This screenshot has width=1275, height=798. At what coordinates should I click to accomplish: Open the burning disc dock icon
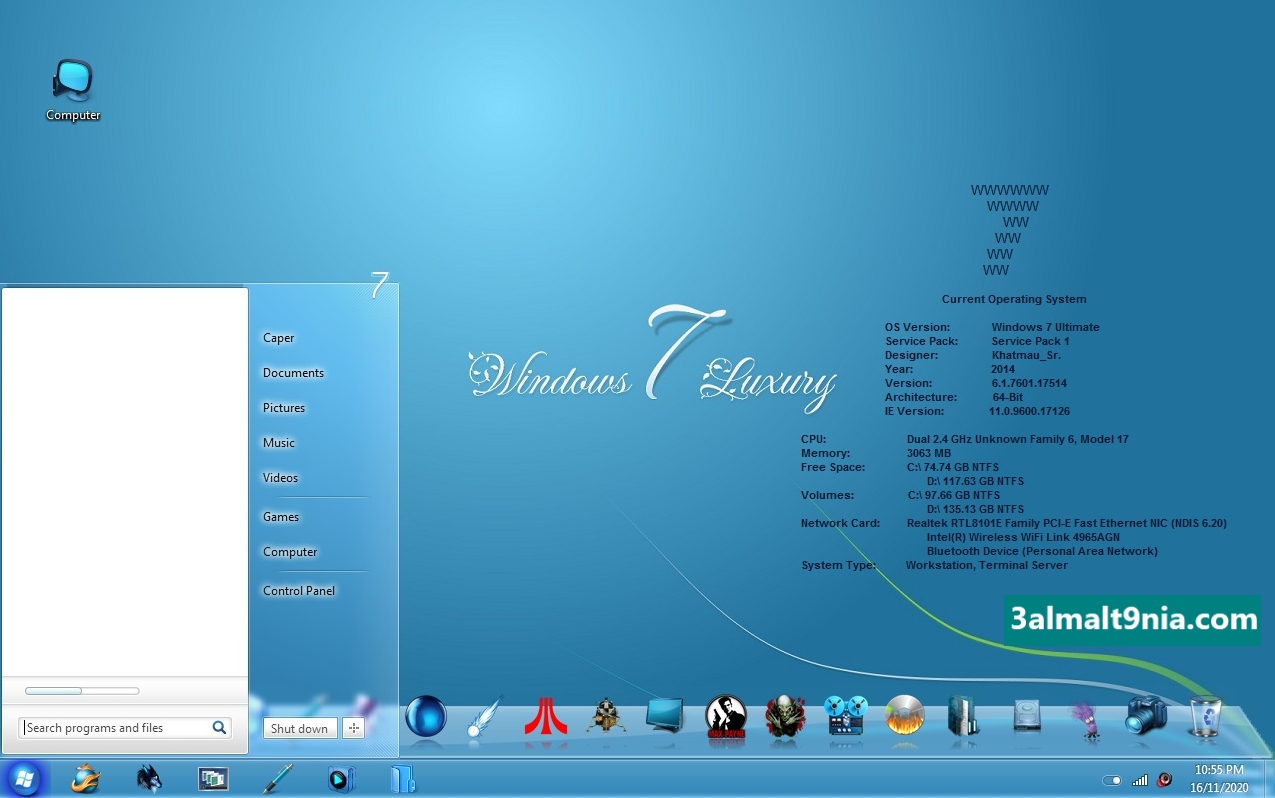905,716
